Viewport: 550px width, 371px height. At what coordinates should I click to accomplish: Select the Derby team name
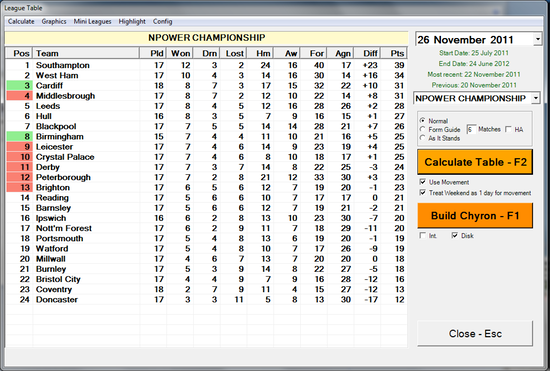point(48,167)
